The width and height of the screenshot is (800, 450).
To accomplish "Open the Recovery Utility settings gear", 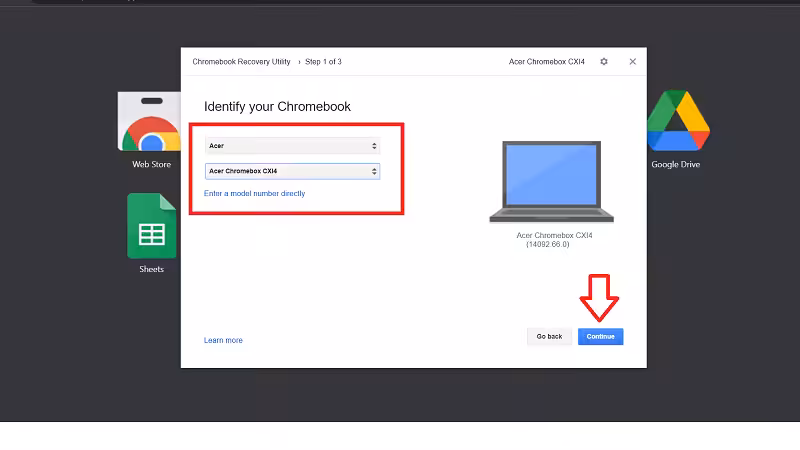I will [604, 61].
